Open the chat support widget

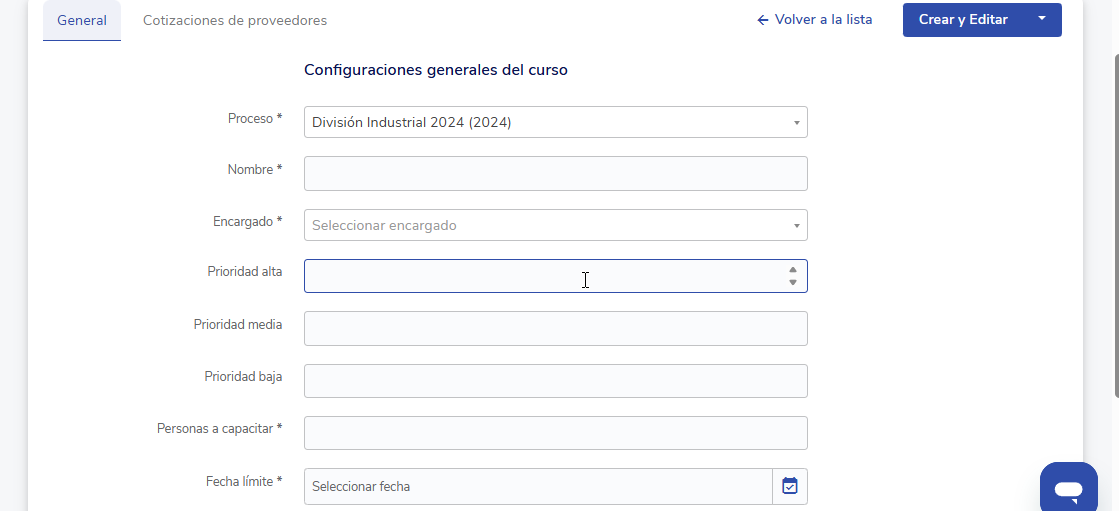1068,489
